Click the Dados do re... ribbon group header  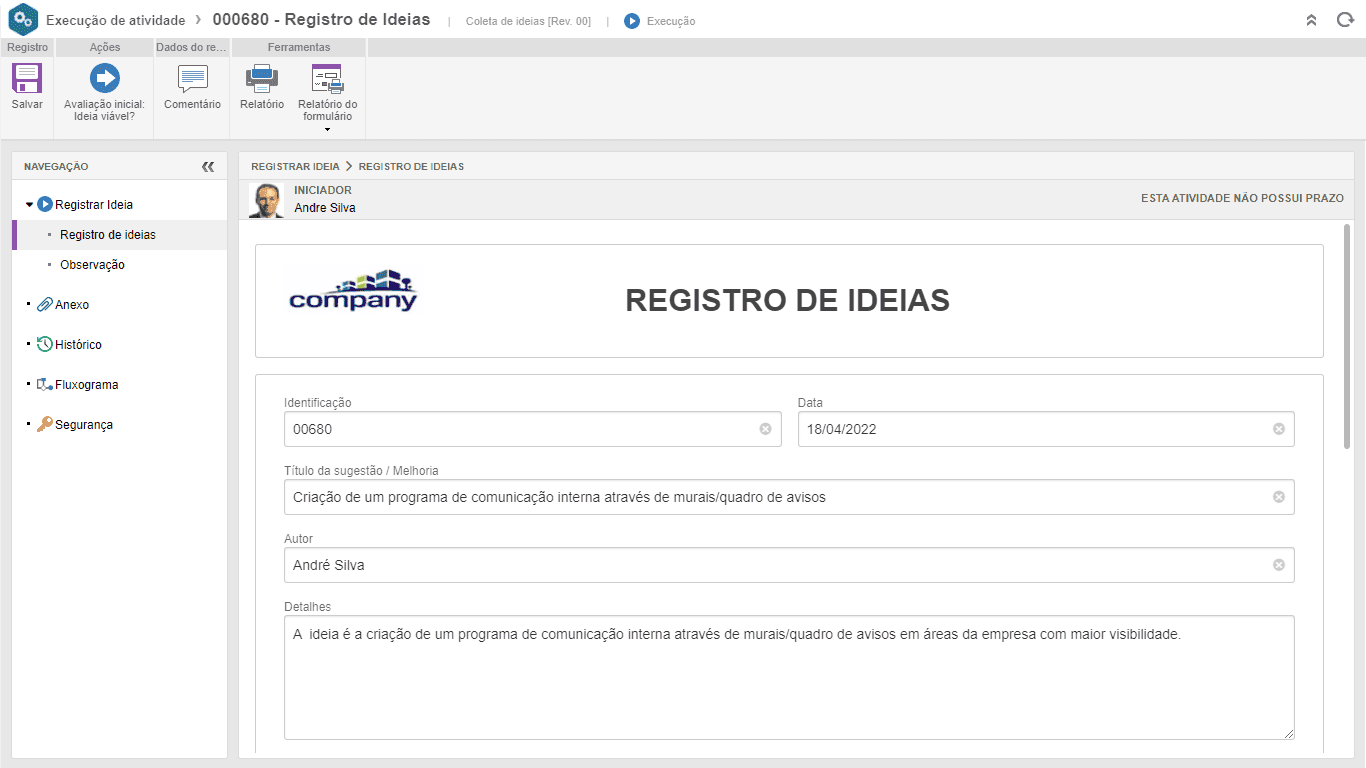point(192,47)
